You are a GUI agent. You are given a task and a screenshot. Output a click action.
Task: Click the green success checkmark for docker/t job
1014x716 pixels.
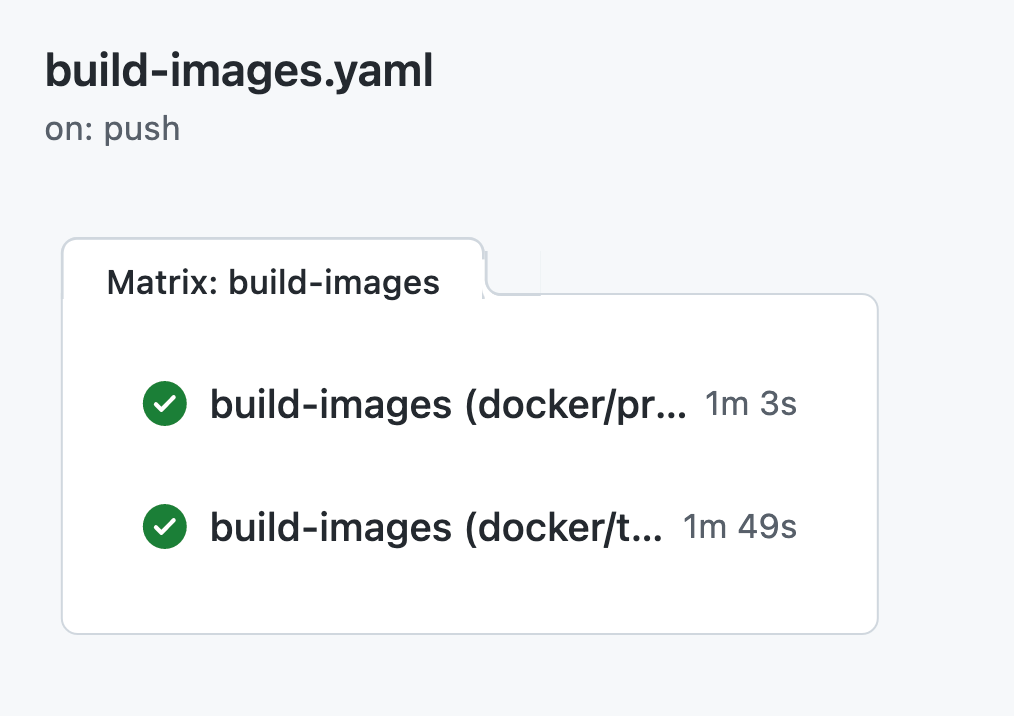[x=165, y=527]
